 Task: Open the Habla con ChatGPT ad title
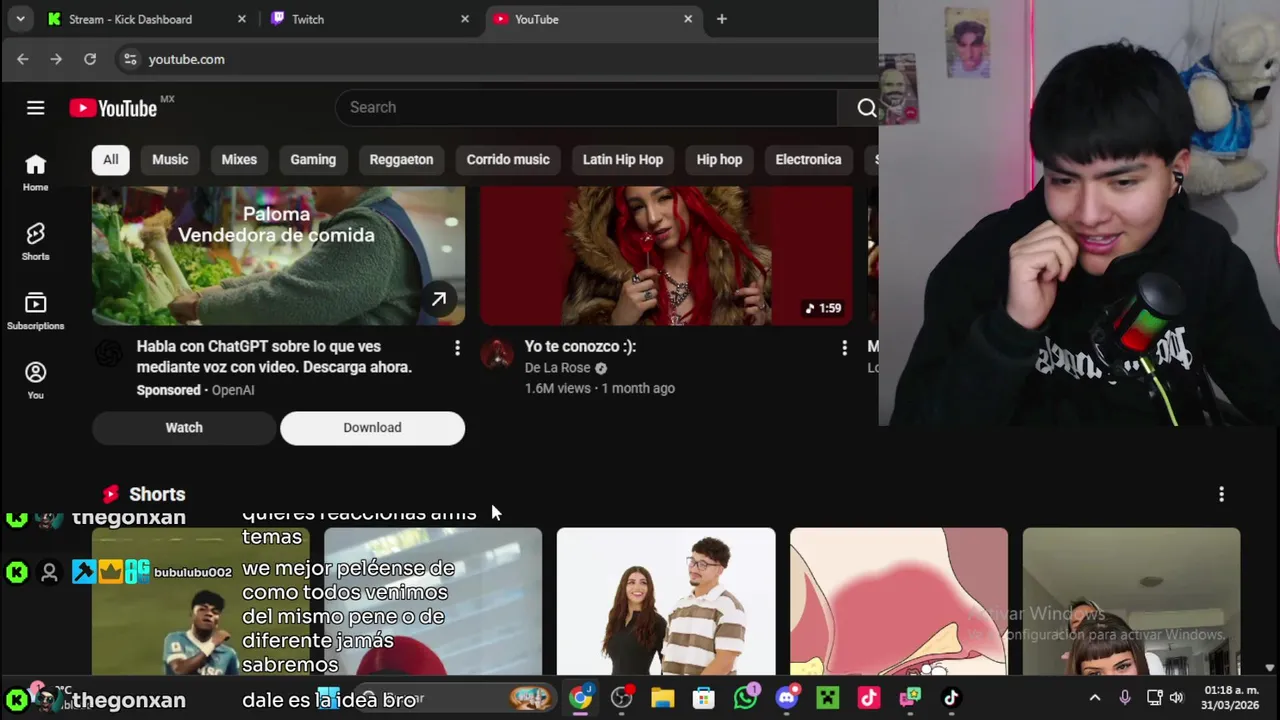point(274,357)
